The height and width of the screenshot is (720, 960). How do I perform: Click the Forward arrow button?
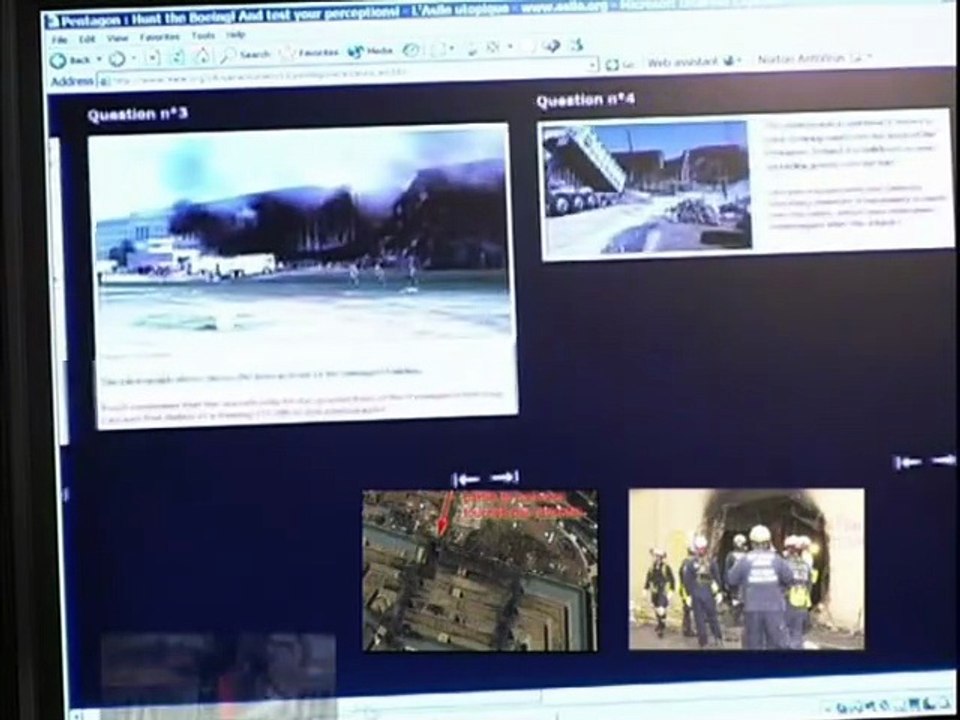coord(117,59)
